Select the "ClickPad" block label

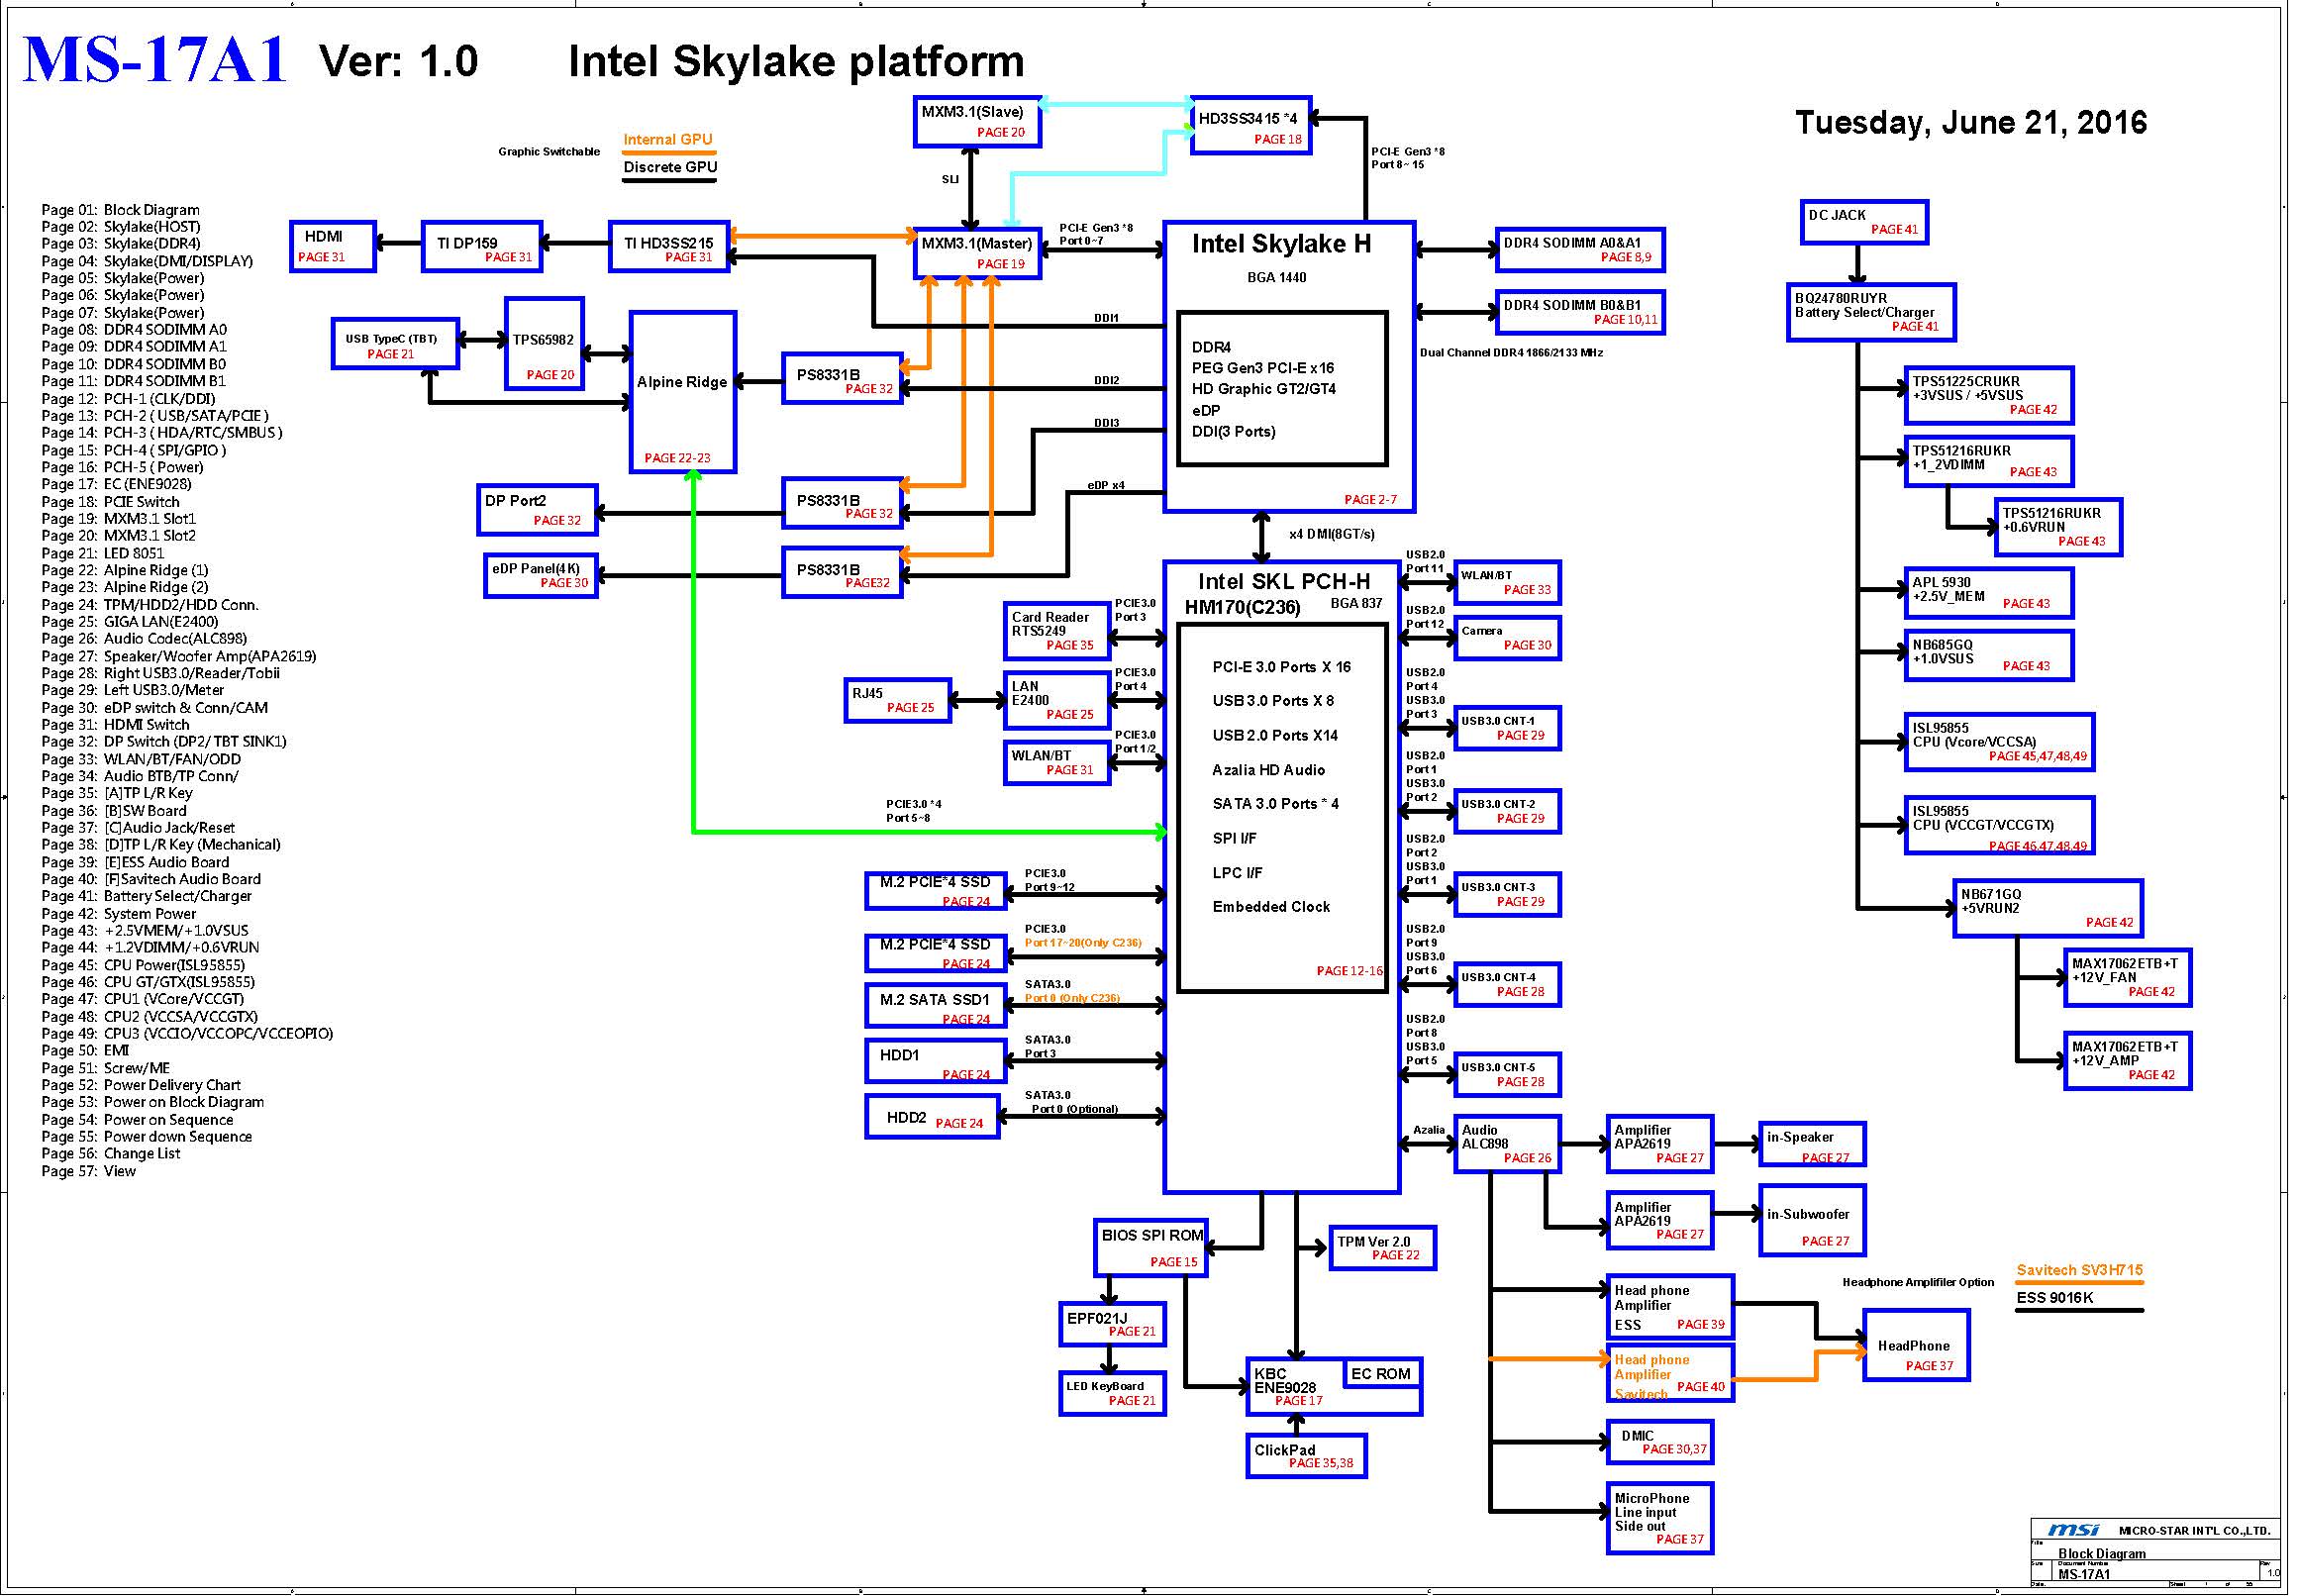tap(1284, 1450)
